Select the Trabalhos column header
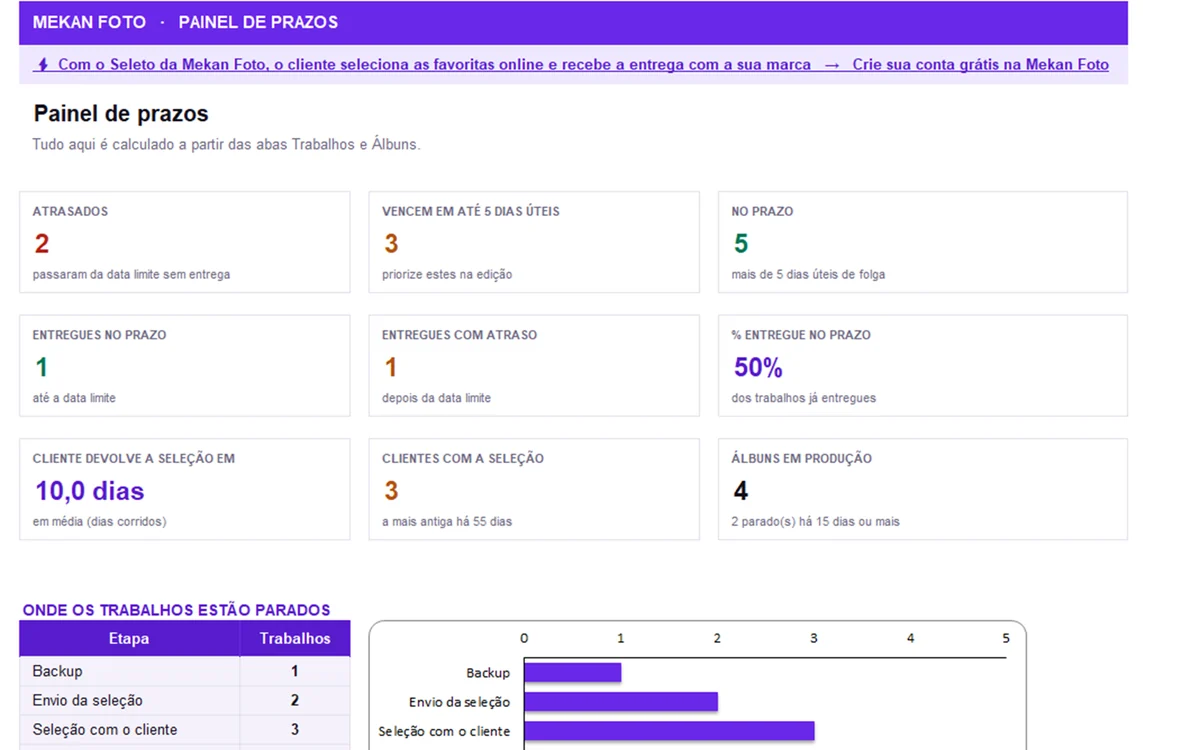The height and width of the screenshot is (750, 1200). point(295,638)
